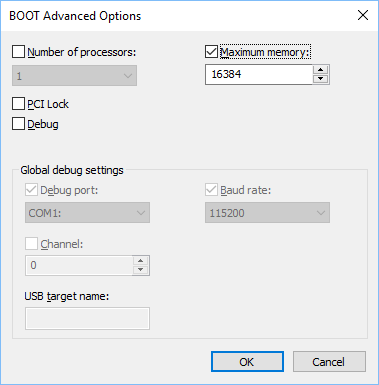Decrease maximum memory with down arrow
Image resolution: width=379 pixels, height=385 pixels.
coord(321,79)
